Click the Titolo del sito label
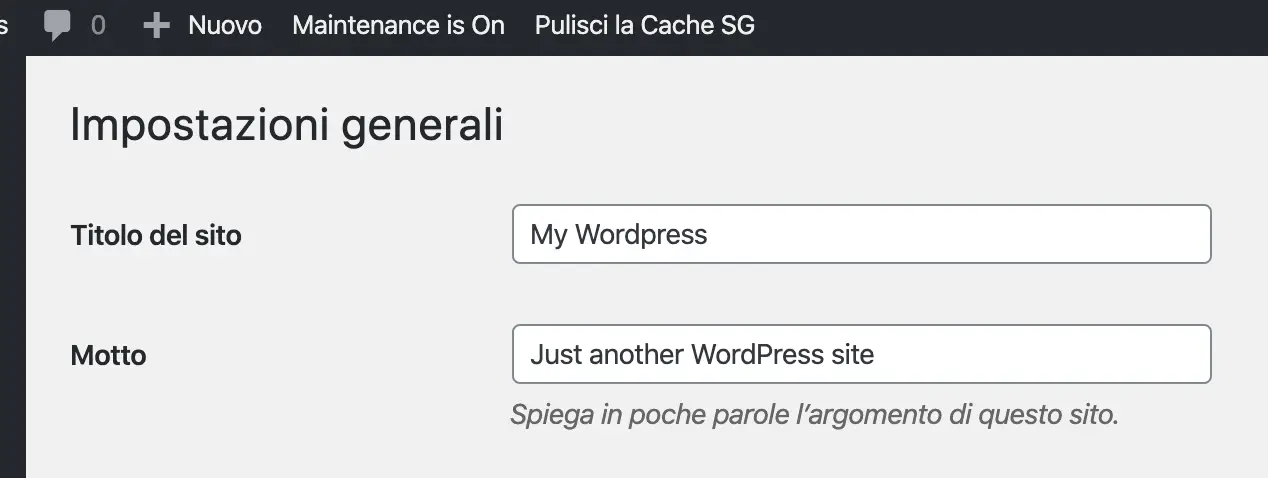Image resolution: width=1268 pixels, height=478 pixels. coord(156,236)
